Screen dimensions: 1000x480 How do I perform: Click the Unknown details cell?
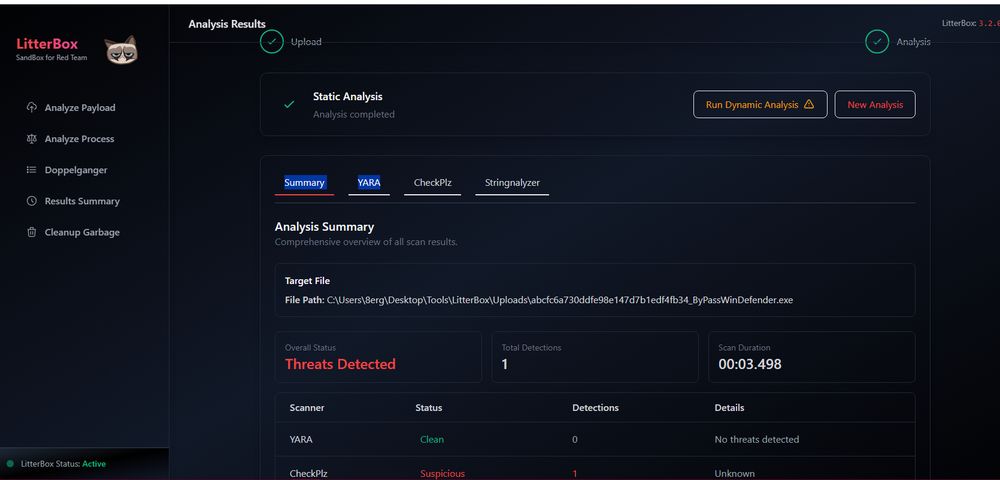[735, 474]
